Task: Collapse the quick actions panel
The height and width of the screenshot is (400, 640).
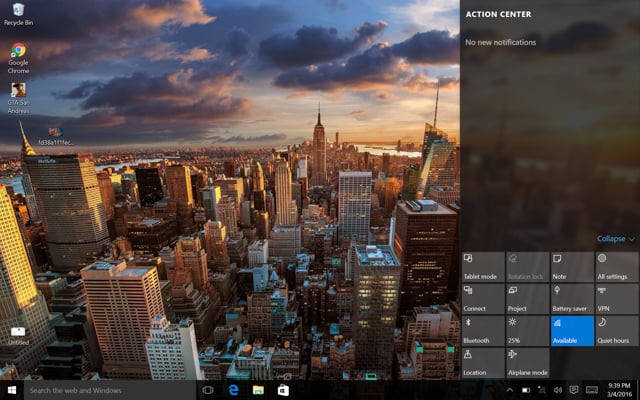Action: tap(616, 239)
